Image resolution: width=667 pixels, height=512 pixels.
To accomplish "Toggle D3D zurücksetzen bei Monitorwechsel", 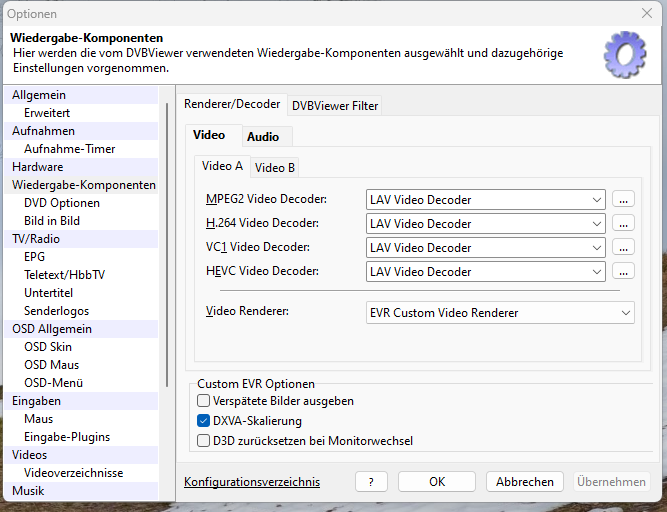I will click(x=204, y=441).
